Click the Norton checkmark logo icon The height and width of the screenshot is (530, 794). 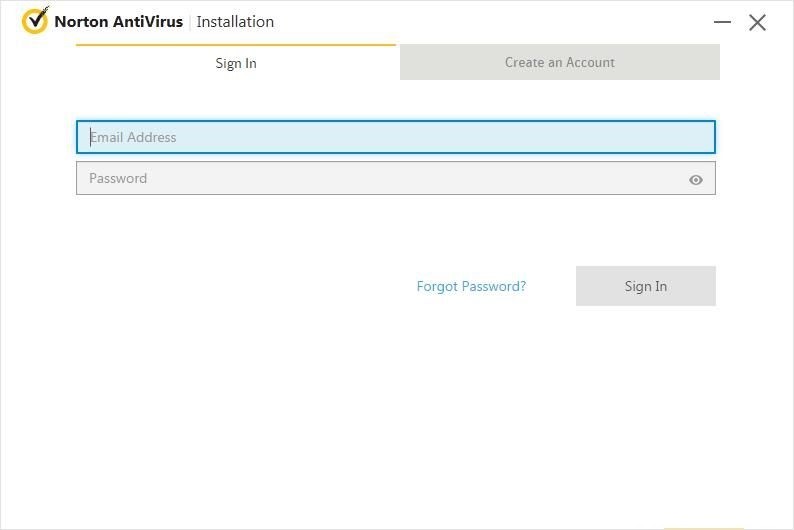35,21
